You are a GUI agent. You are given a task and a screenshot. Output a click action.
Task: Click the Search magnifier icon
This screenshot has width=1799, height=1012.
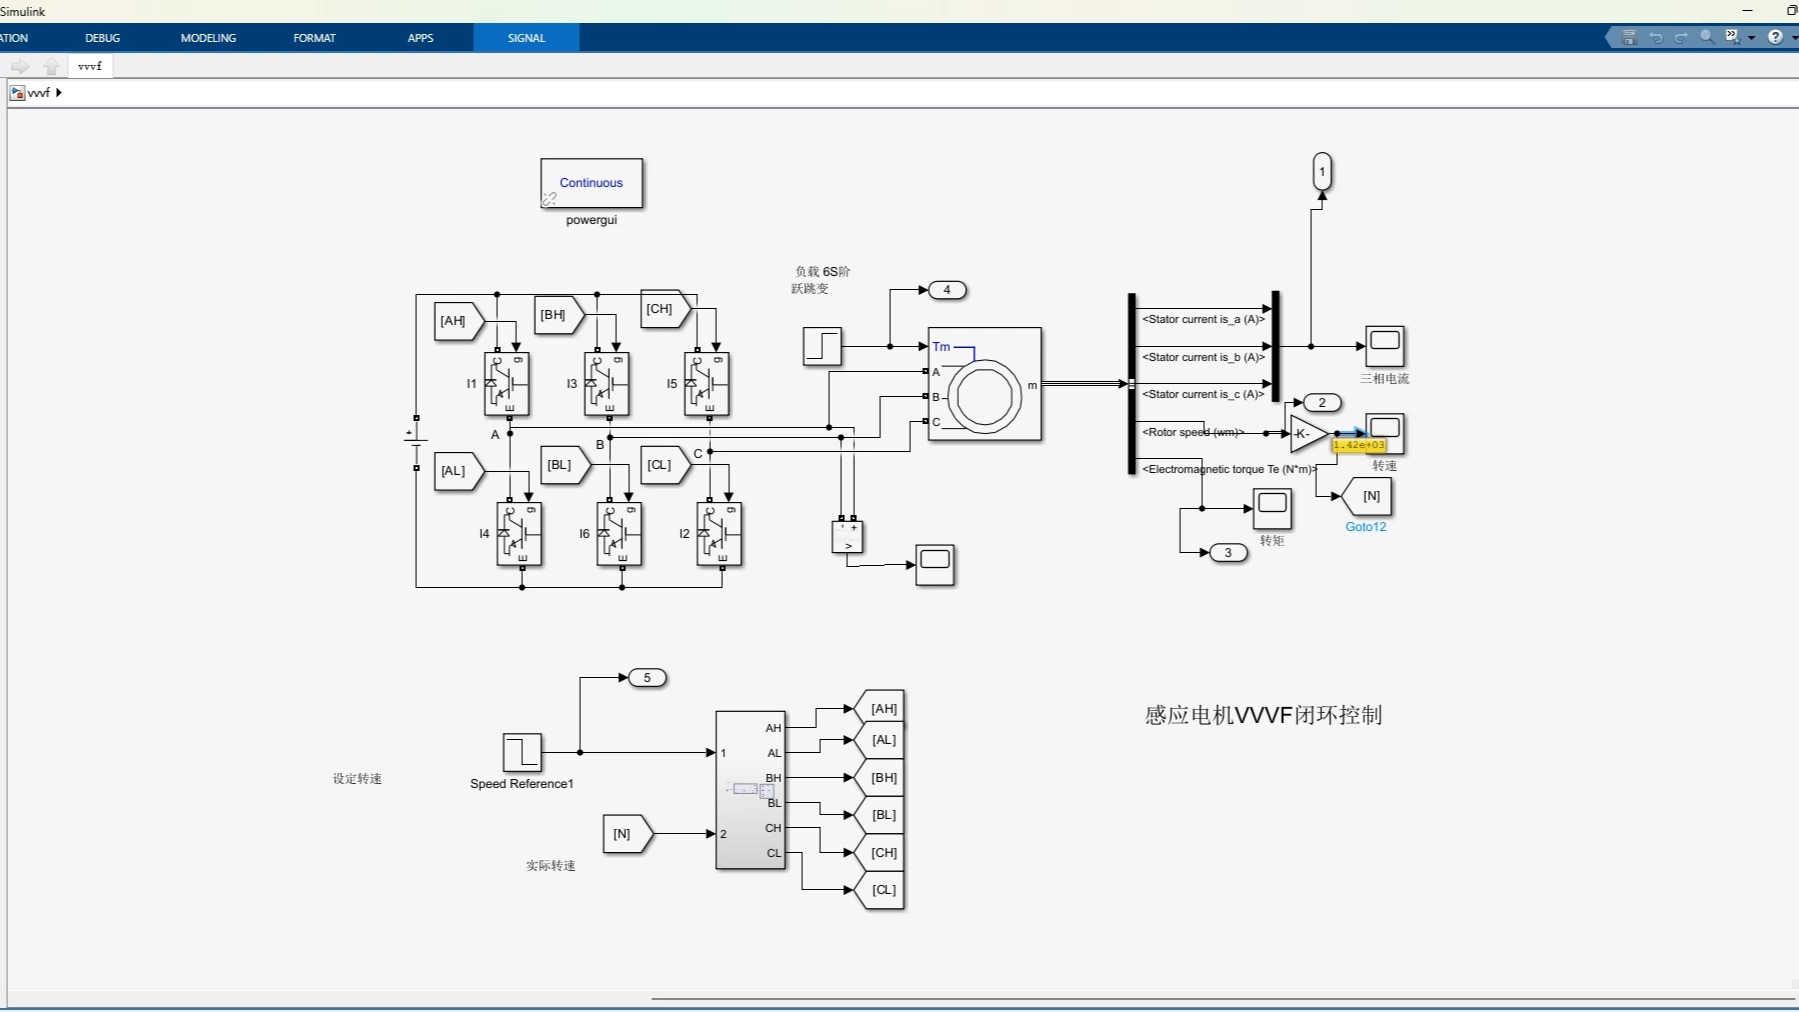[1706, 37]
